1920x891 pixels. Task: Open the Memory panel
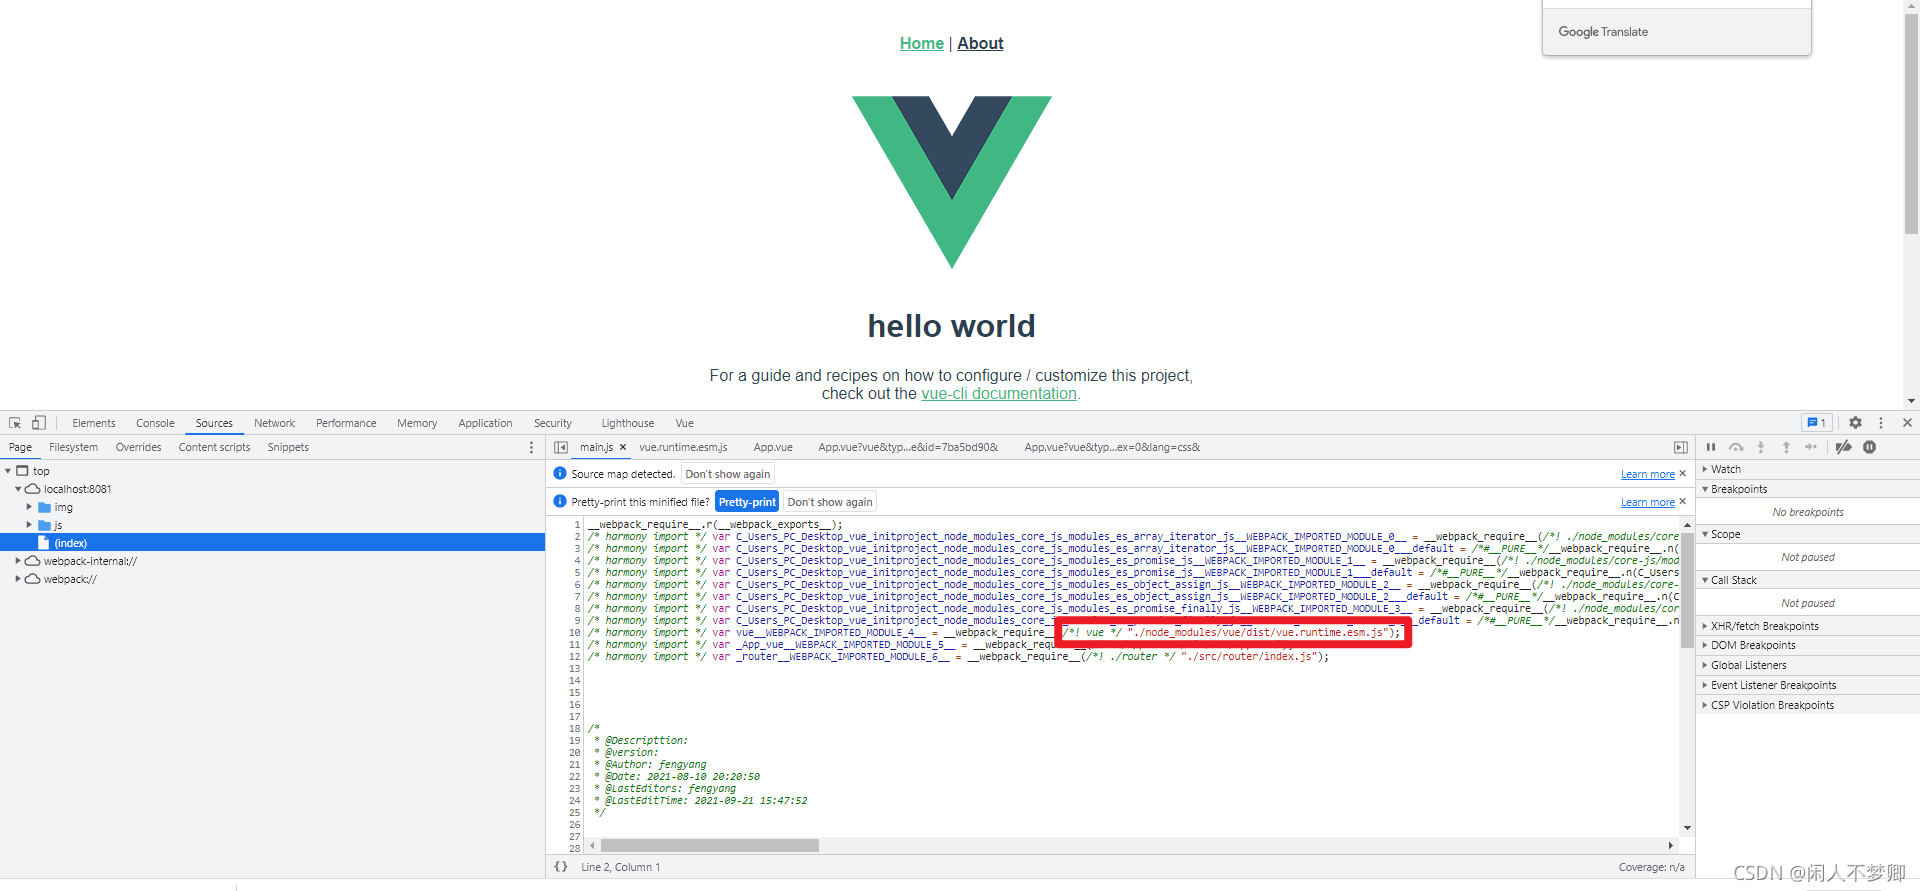coord(417,423)
